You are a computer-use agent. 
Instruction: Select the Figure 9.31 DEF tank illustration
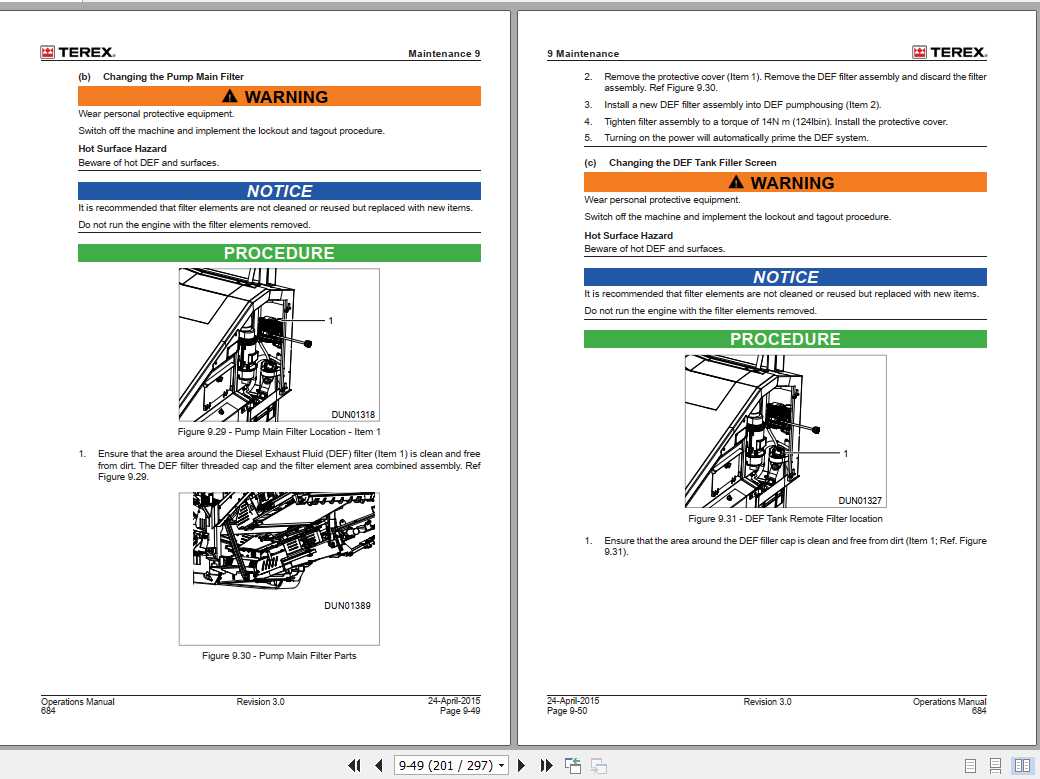(783, 432)
